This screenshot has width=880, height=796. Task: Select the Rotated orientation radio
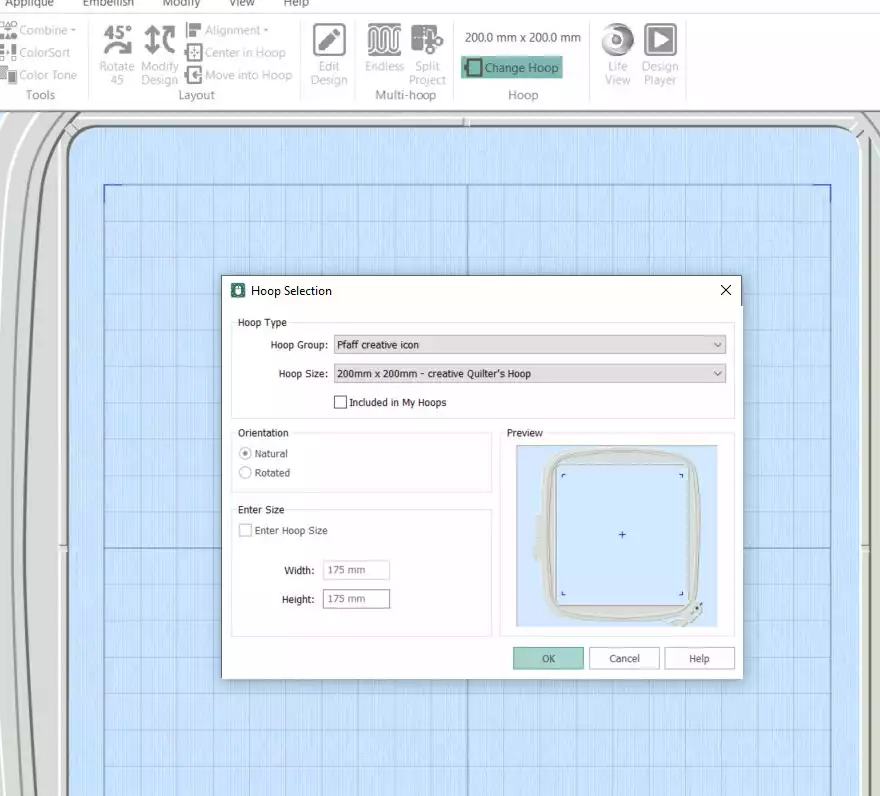[x=245, y=473]
